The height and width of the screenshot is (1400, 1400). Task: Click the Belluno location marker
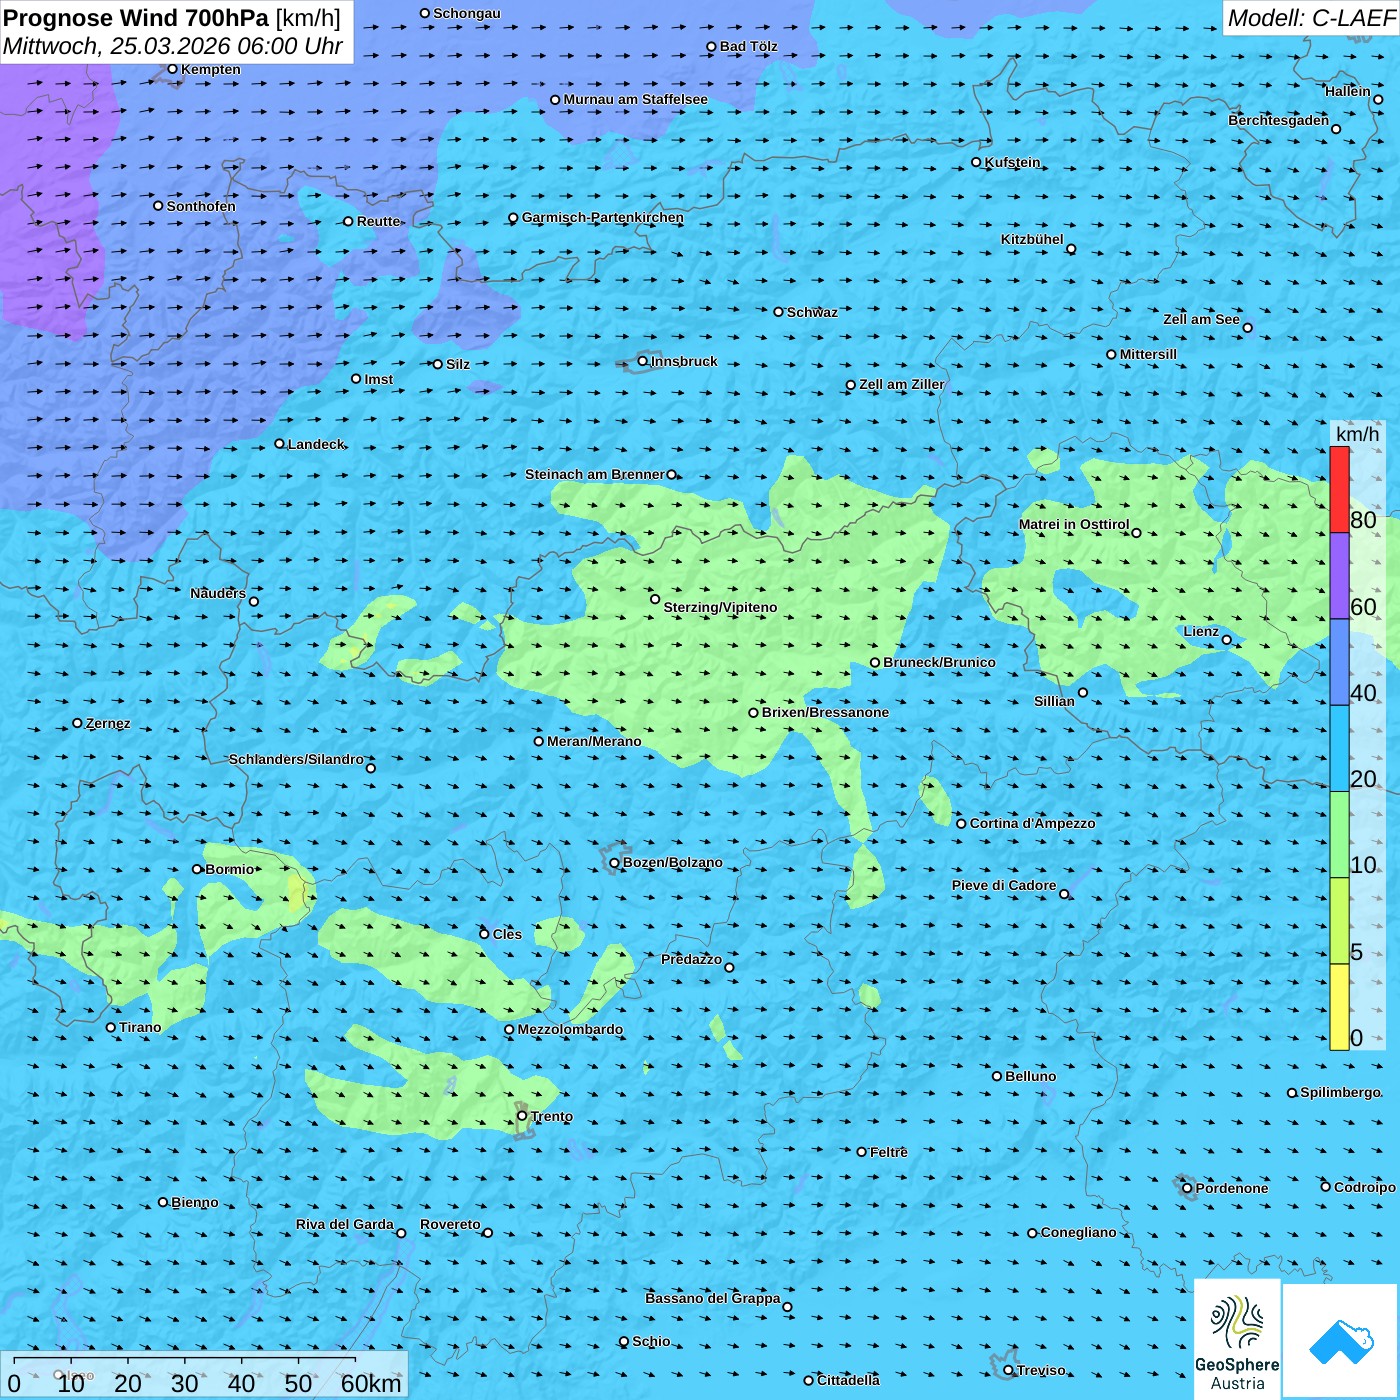(x=997, y=1076)
